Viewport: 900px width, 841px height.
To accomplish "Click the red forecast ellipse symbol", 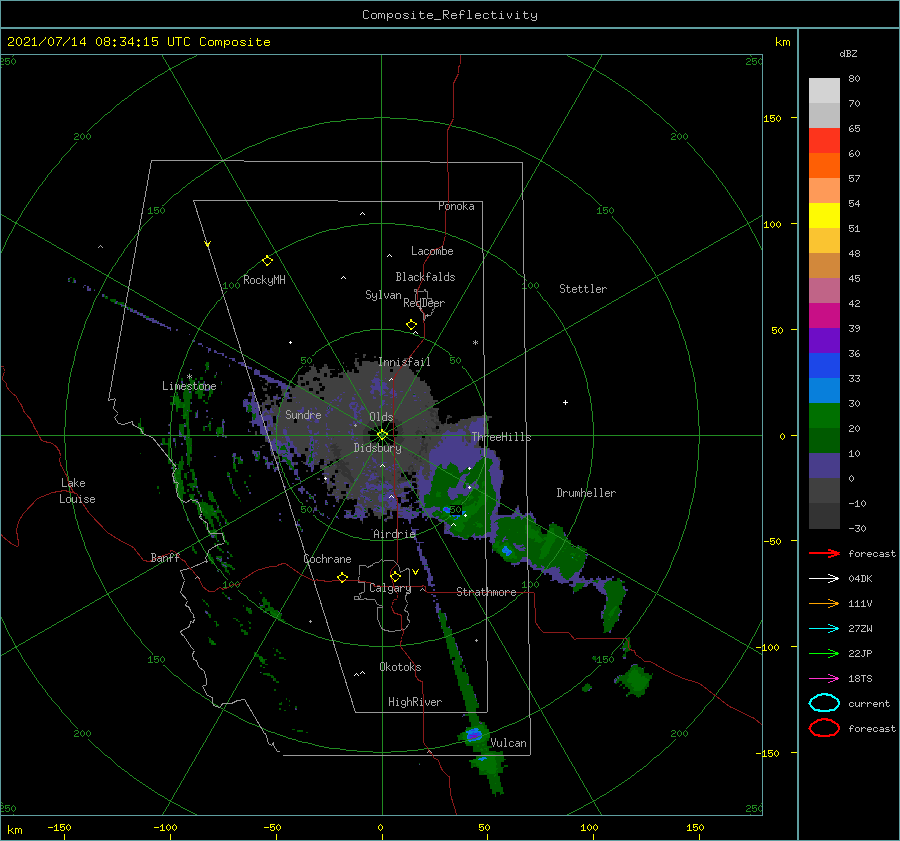I will click(x=824, y=728).
